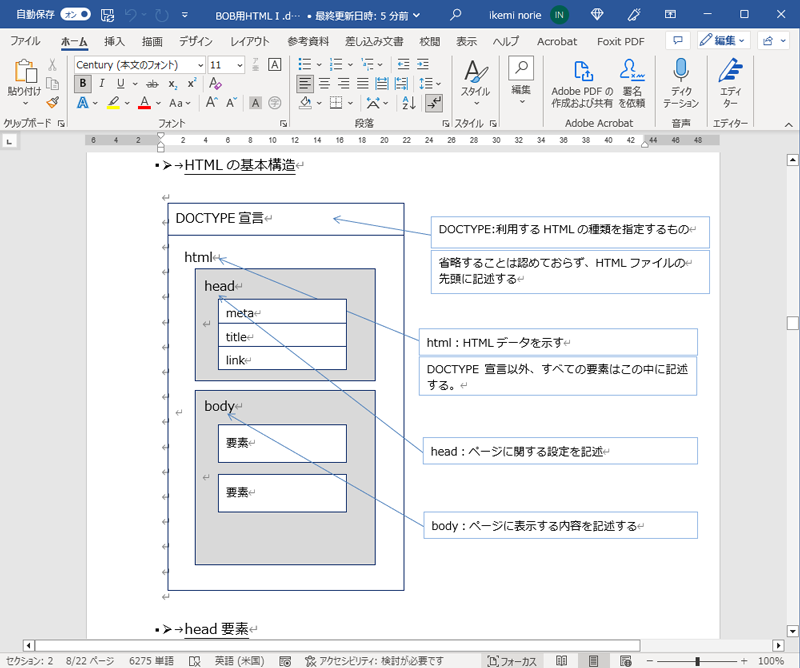The width and height of the screenshot is (800, 668).
Task: Toggle character shading
Action: coord(255,103)
